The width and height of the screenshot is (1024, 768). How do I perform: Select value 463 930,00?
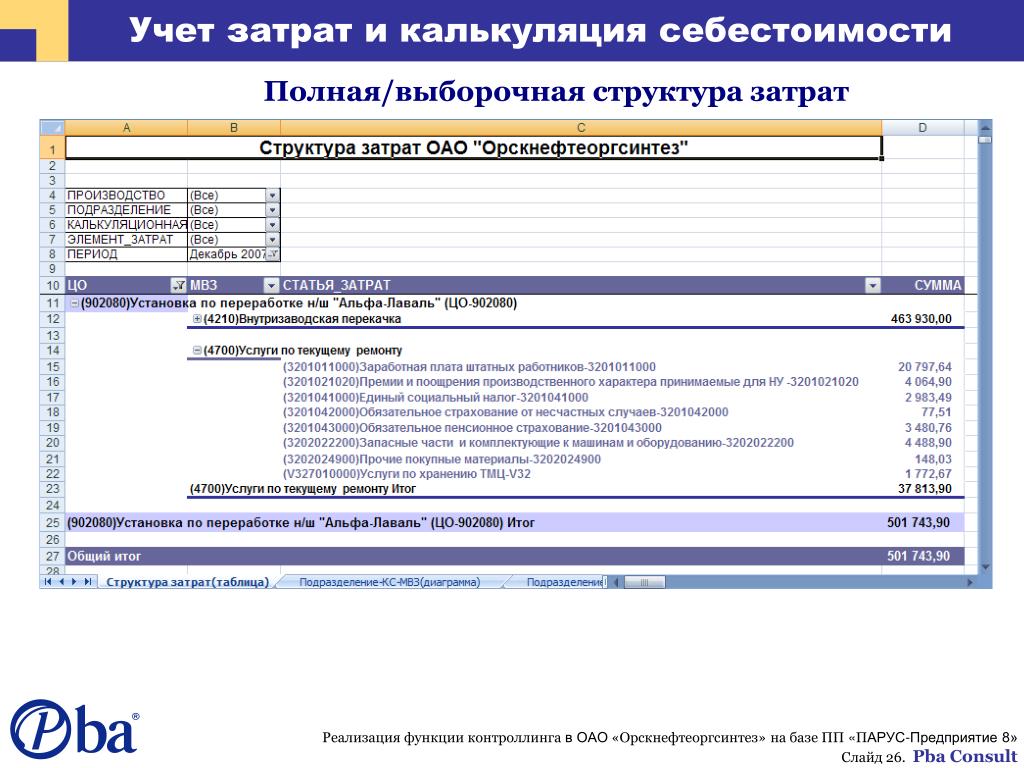click(921, 319)
